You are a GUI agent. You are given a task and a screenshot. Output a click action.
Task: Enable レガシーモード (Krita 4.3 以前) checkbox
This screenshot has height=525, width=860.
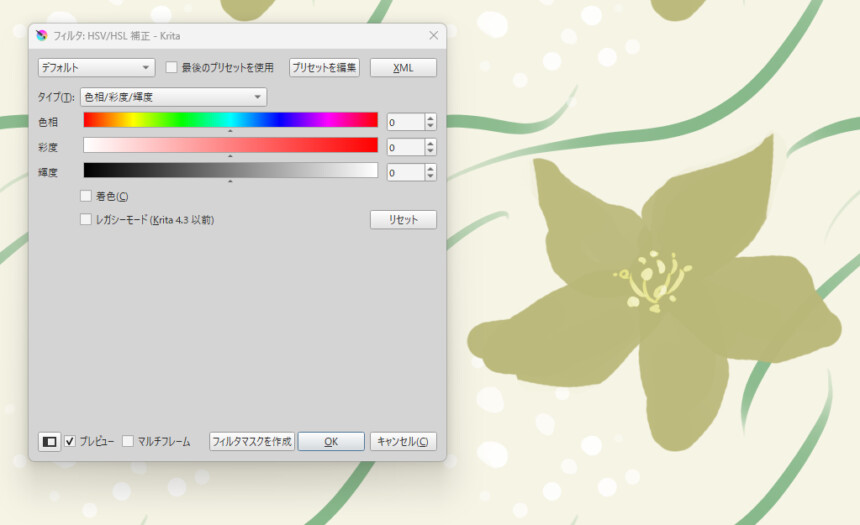(x=86, y=219)
